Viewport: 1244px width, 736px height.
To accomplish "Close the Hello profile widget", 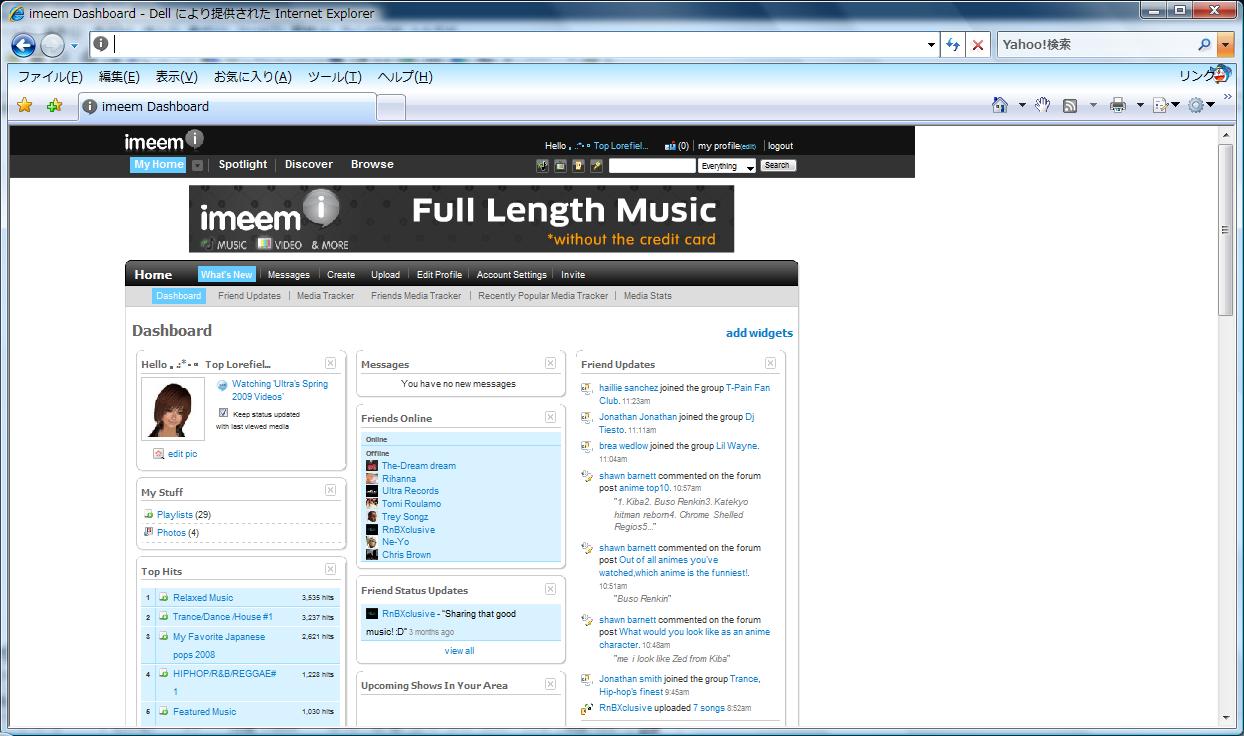I will [330, 363].
